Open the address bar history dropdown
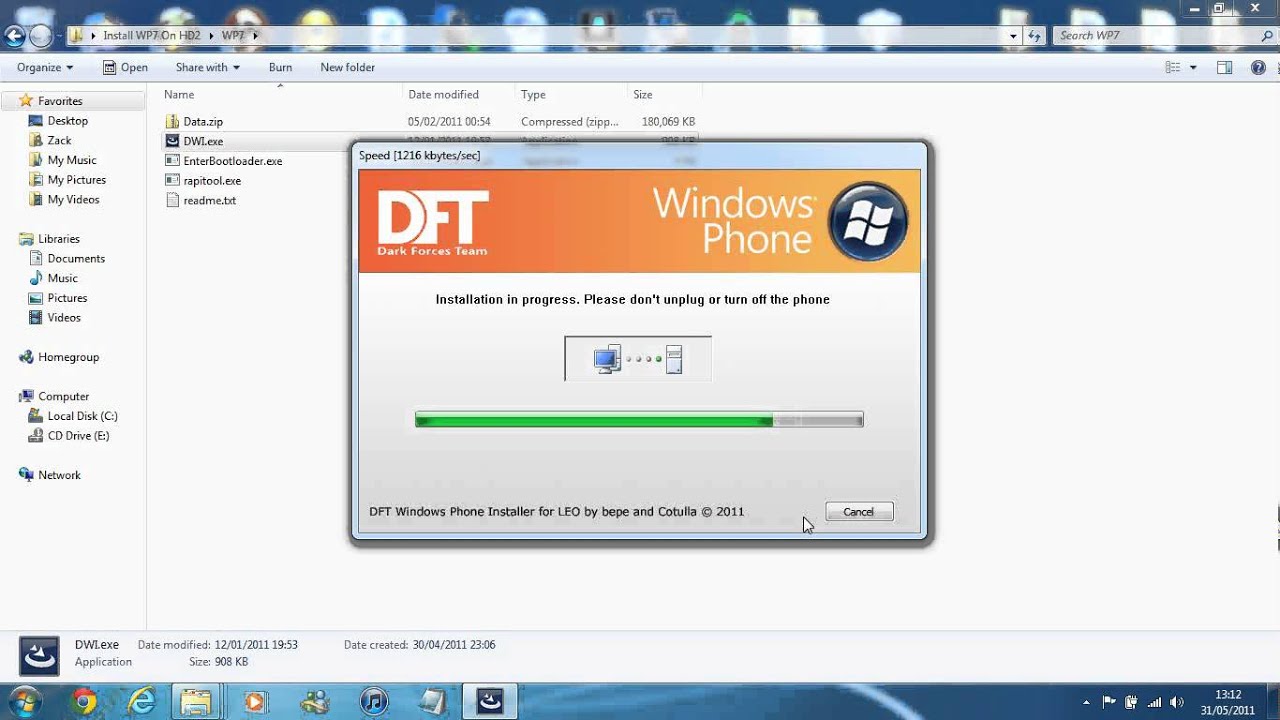Viewport: 1280px width, 720px height. [x=1013, y=35]
